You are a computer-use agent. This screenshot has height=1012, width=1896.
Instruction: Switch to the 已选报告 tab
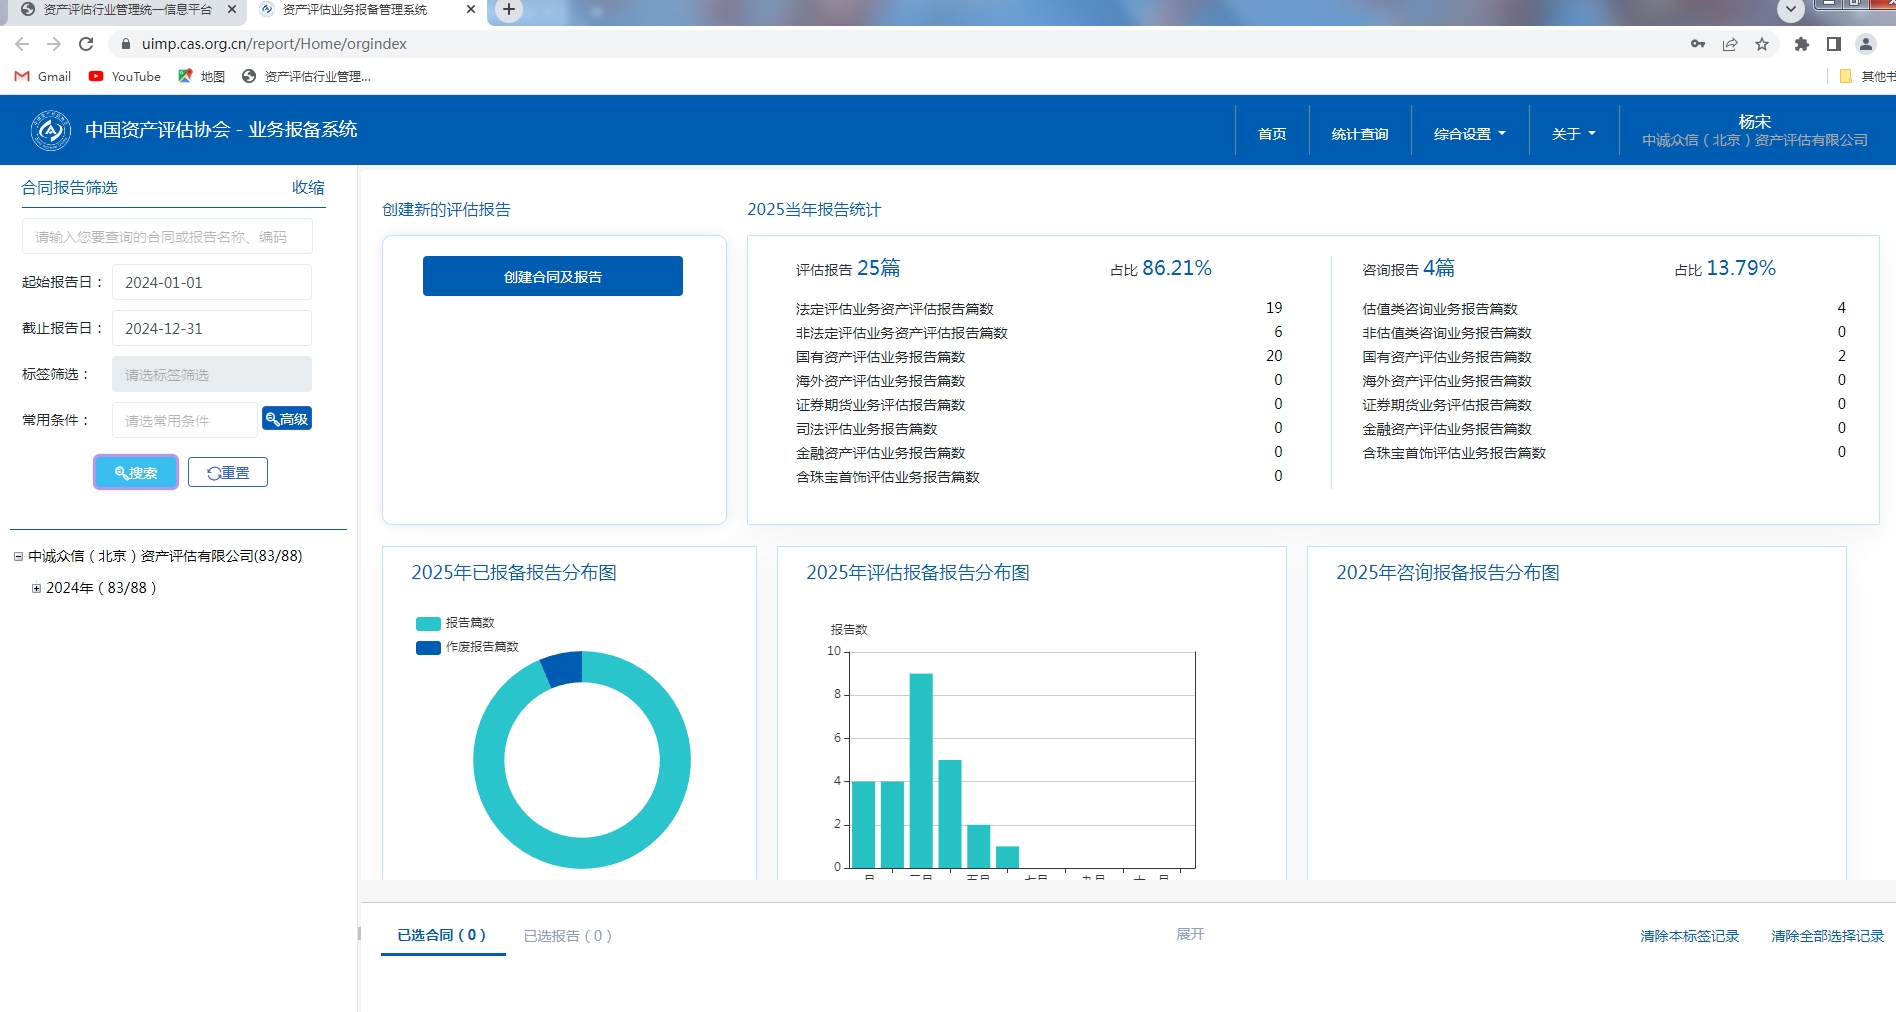pyautogui.click(x=567, y=936)
